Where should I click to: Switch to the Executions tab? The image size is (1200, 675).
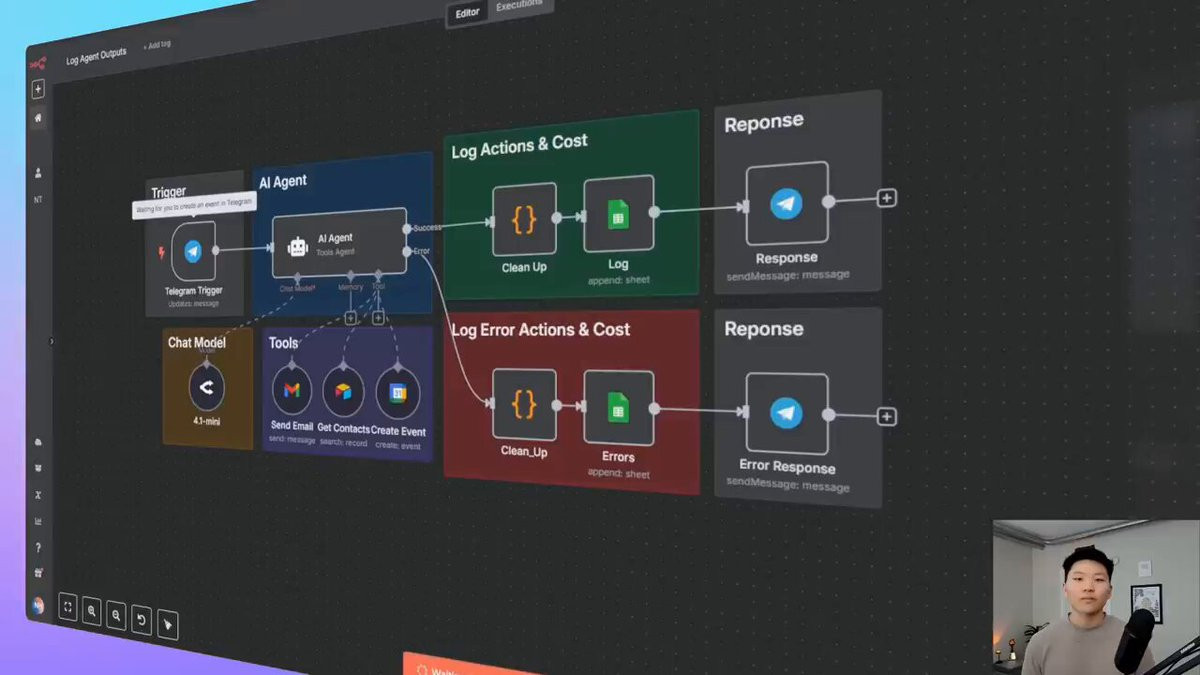(x=520, y=5)
